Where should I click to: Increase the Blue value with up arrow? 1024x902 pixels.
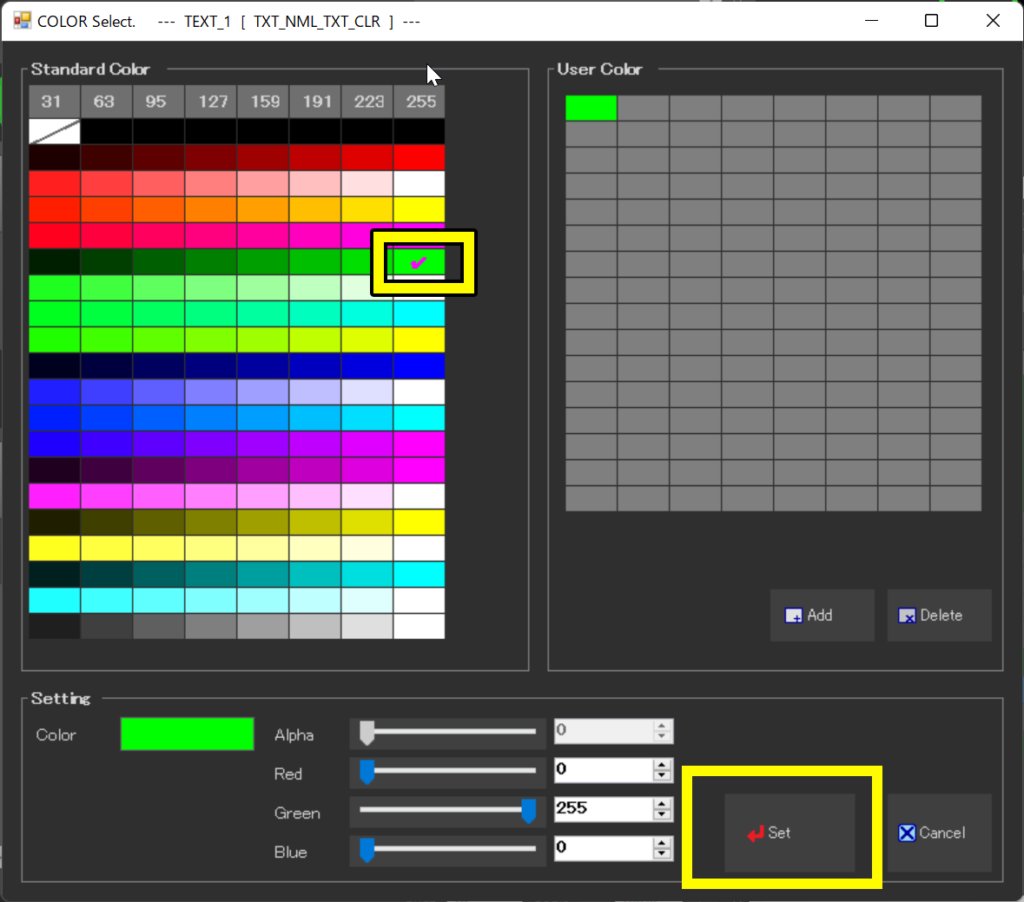click(661, 843)
